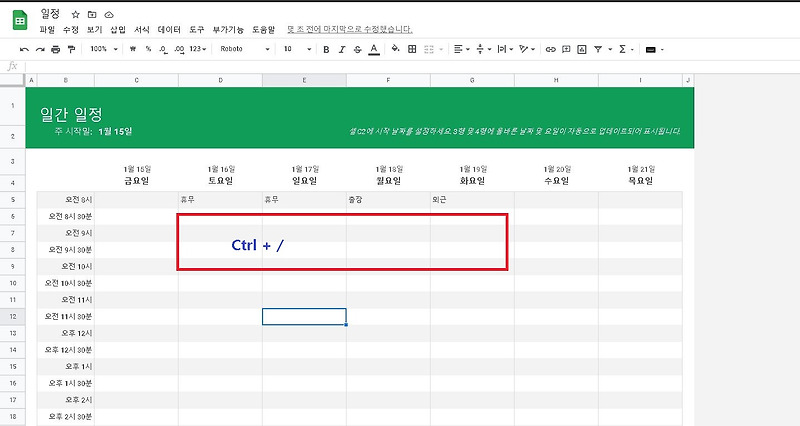
Task: Apply percent format
Action: click(x=148, y=49)
